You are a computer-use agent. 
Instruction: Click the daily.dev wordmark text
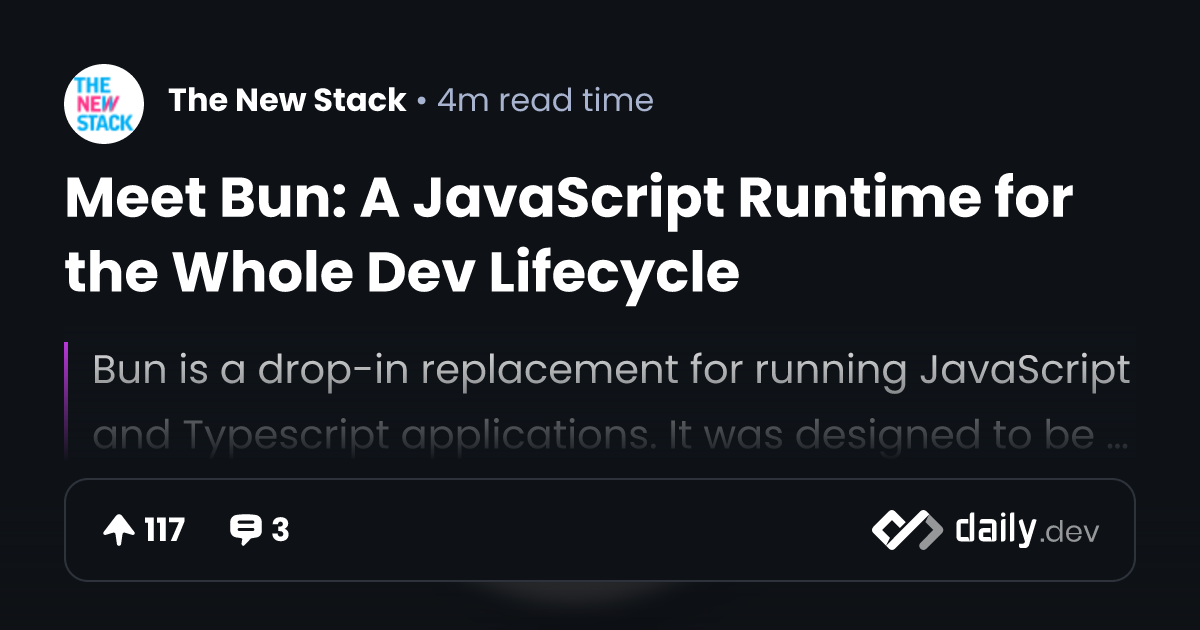click(1027, 530)
